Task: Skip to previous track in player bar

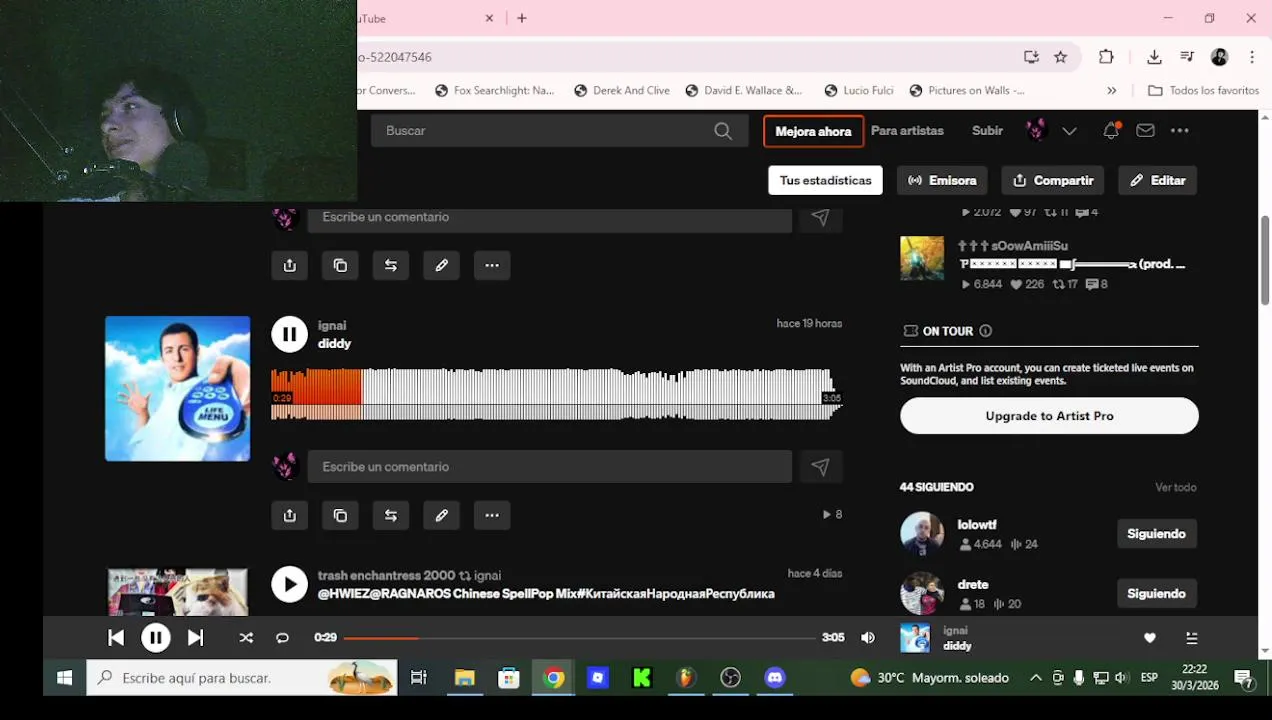Action: 116,638
